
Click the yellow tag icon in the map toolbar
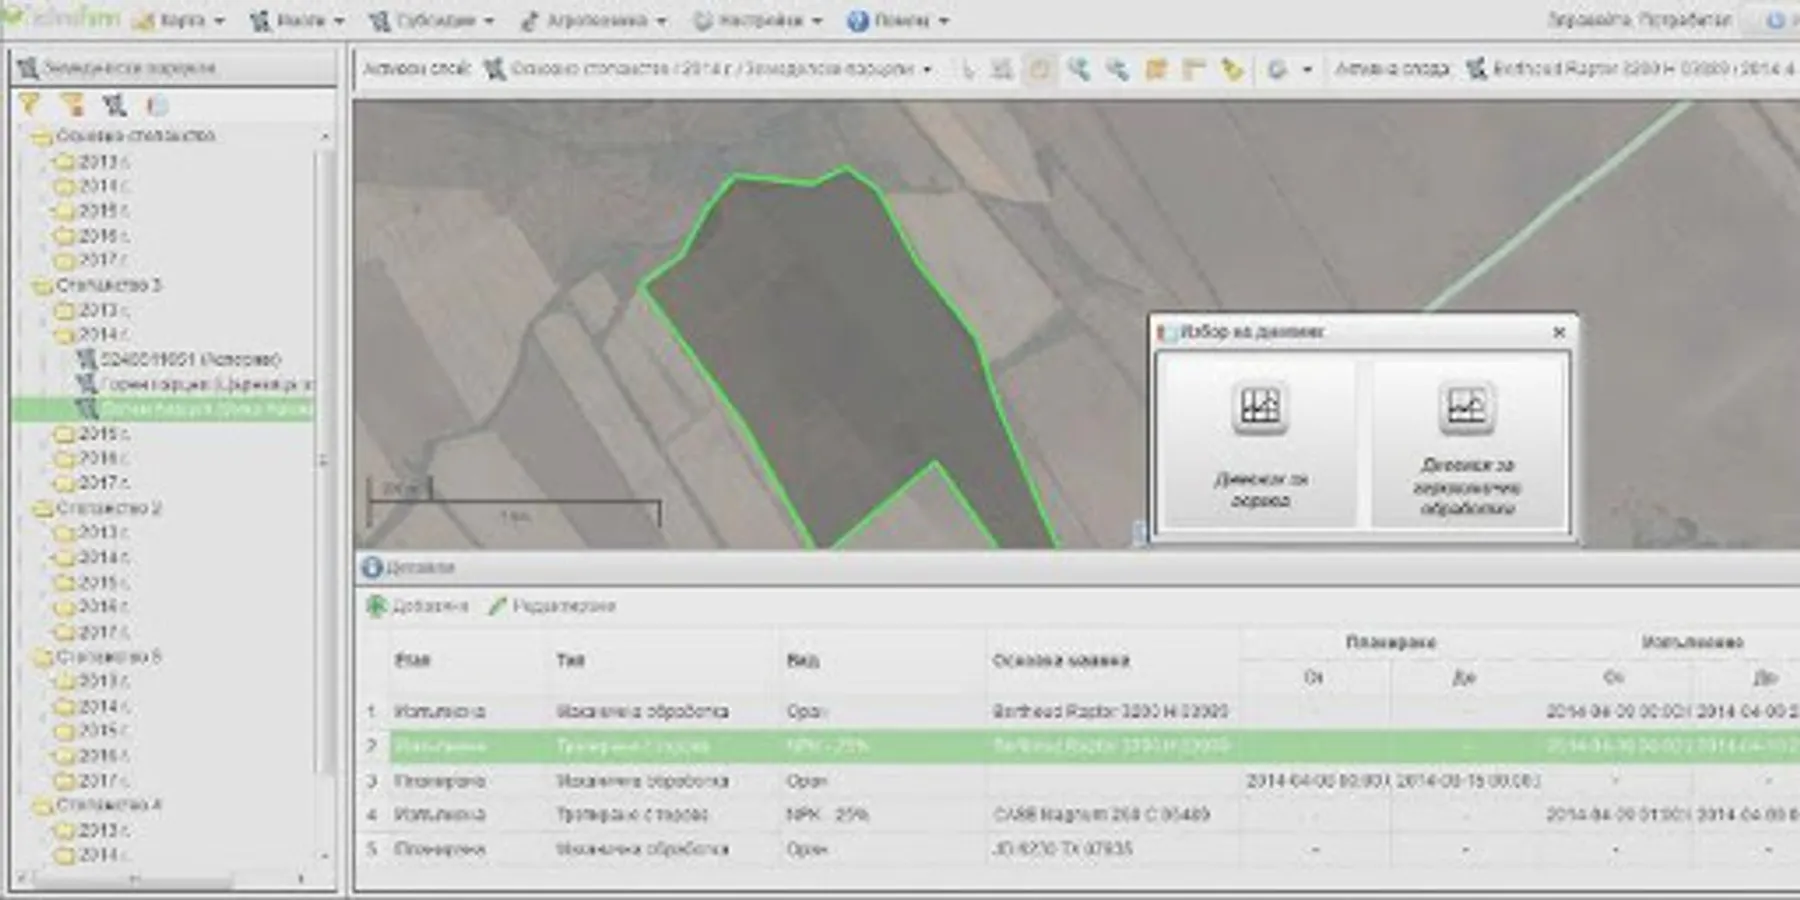tap(1232, 69)
